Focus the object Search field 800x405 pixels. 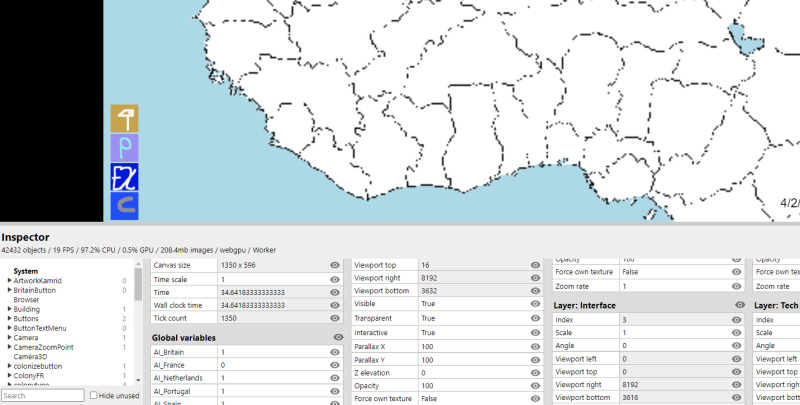point(43,395)
